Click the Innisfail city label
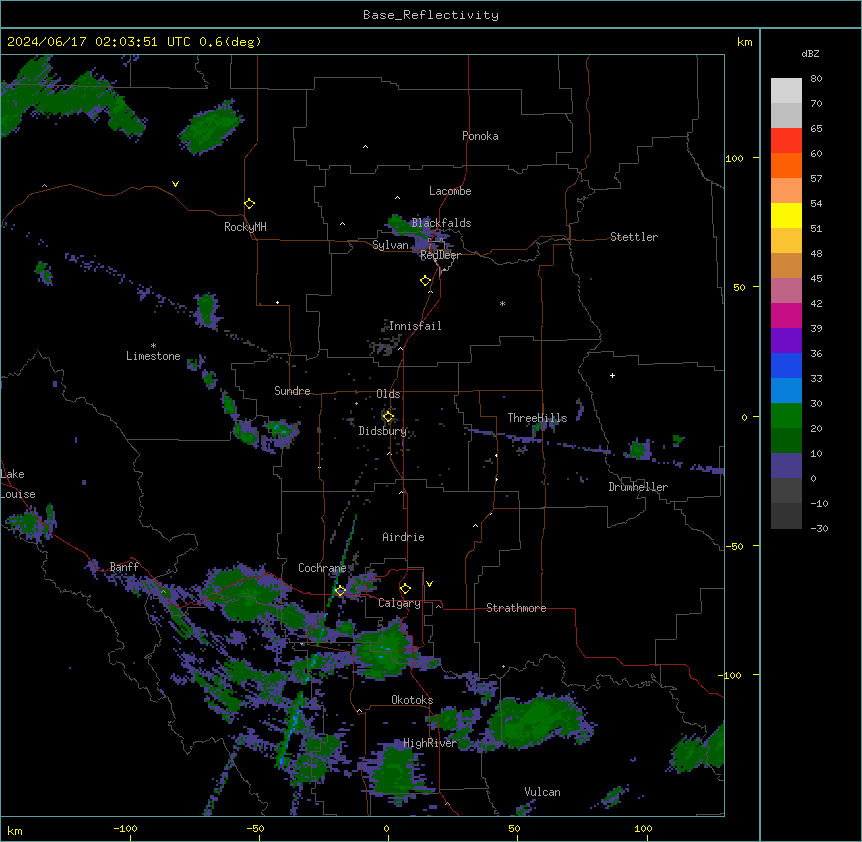Screen dimensions: 862x842 [x=415, y=326]
